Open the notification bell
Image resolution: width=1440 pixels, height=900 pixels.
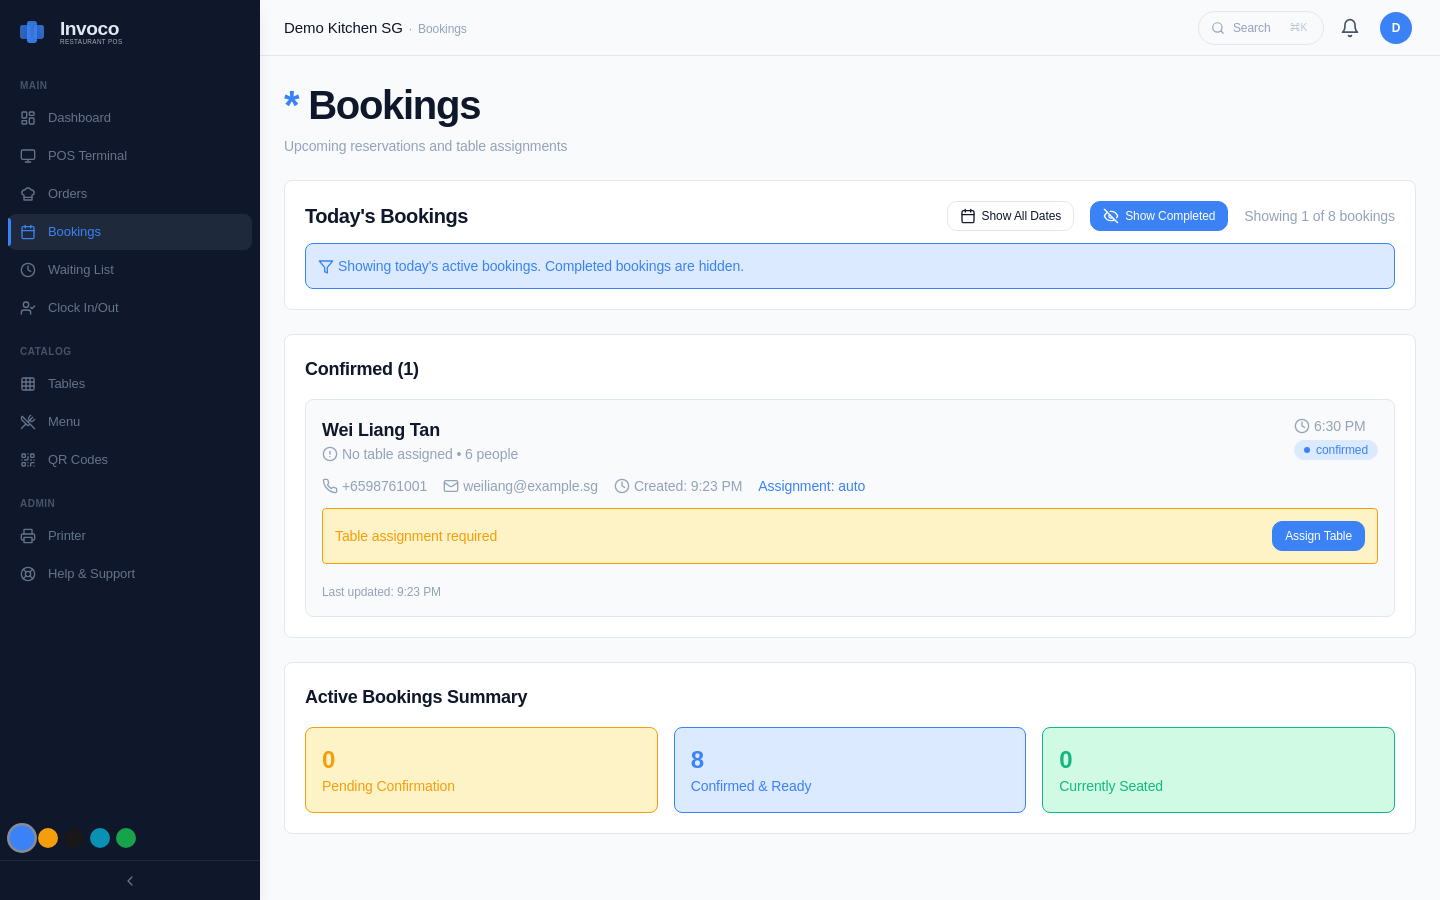coord(1350,27)
